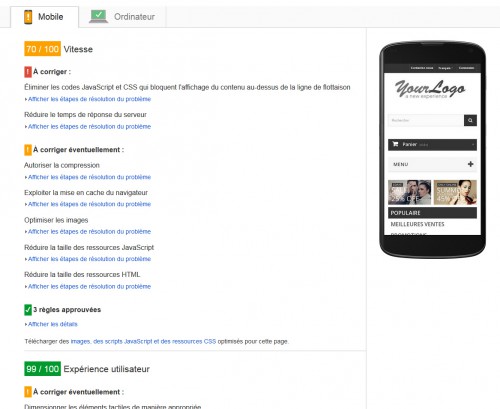Click the Vitesse heading text
Image resolution: width=500 pixels, height=409 pixels.
[x=78, y=49]
